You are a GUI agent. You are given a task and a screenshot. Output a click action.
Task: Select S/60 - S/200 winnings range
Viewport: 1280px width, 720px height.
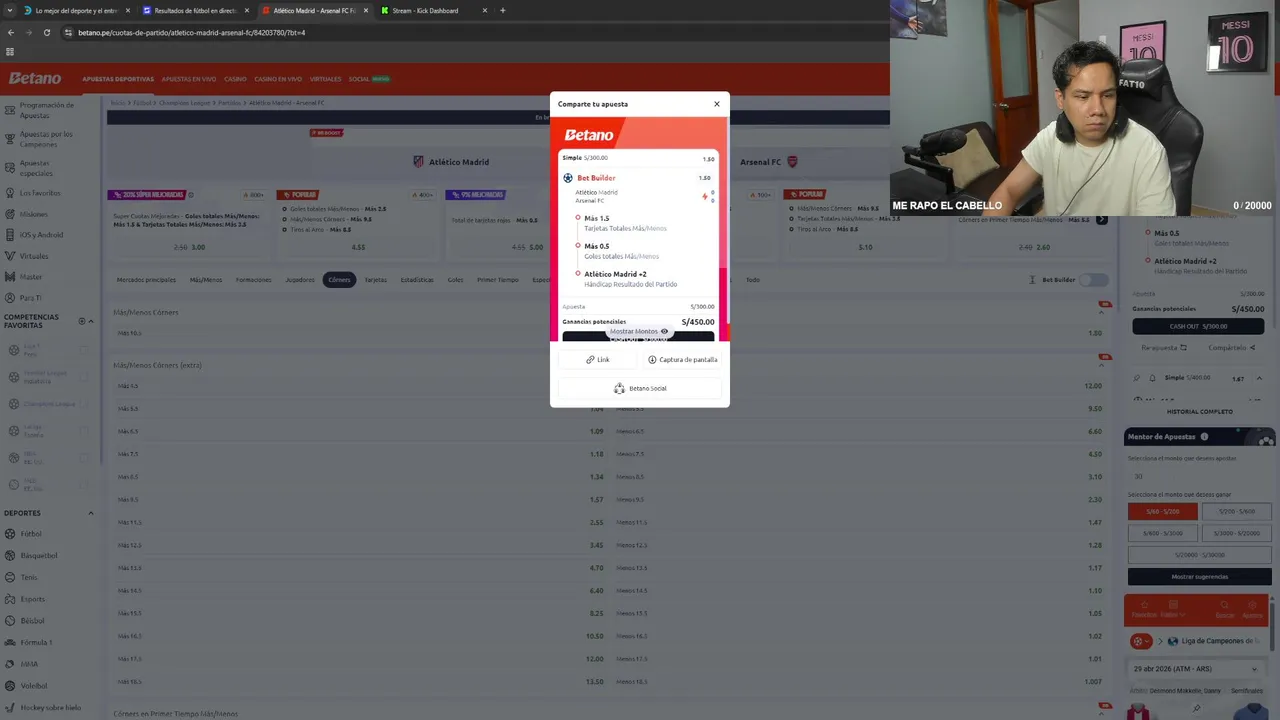tap(1162, 511)
